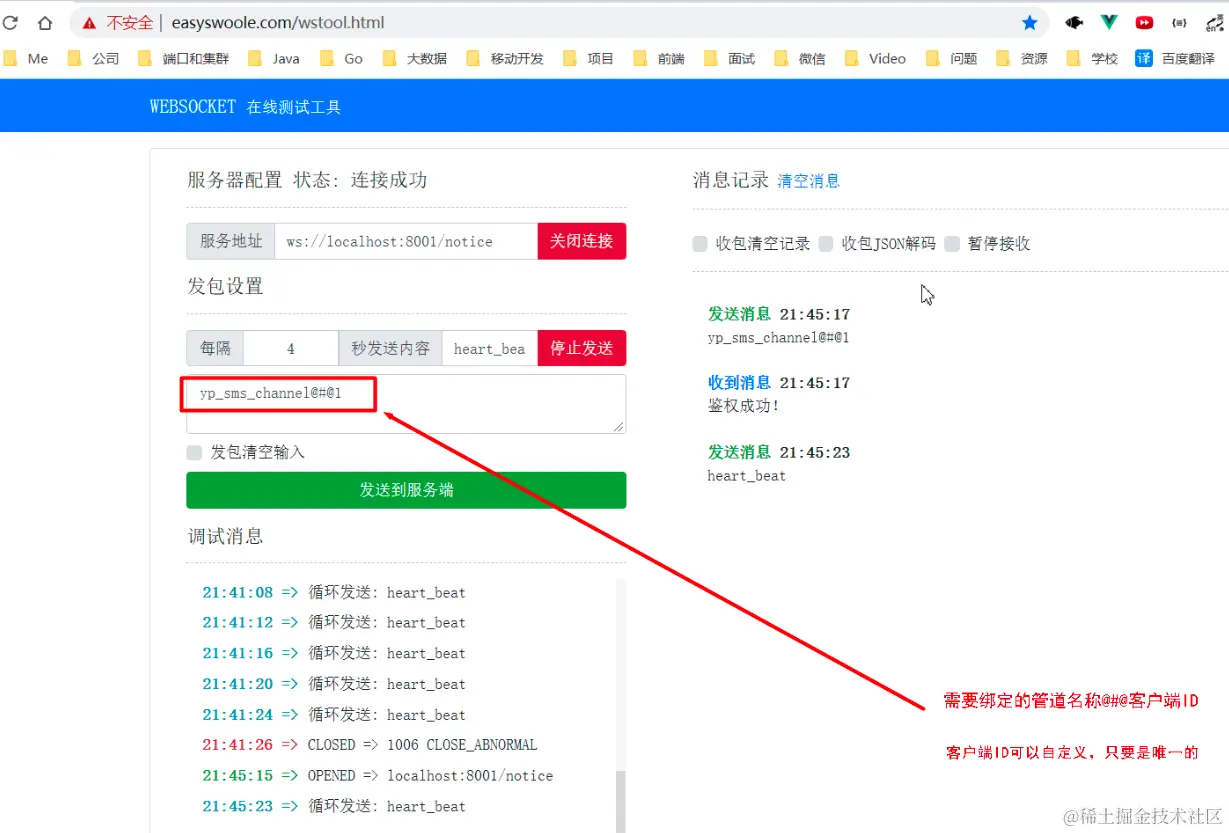Viewport: 1229px width, 833px height.
Task: Click the debug line 21:41:26 CLOSED 1006 CLOSE_ABNORMAL
Action: 370,745
